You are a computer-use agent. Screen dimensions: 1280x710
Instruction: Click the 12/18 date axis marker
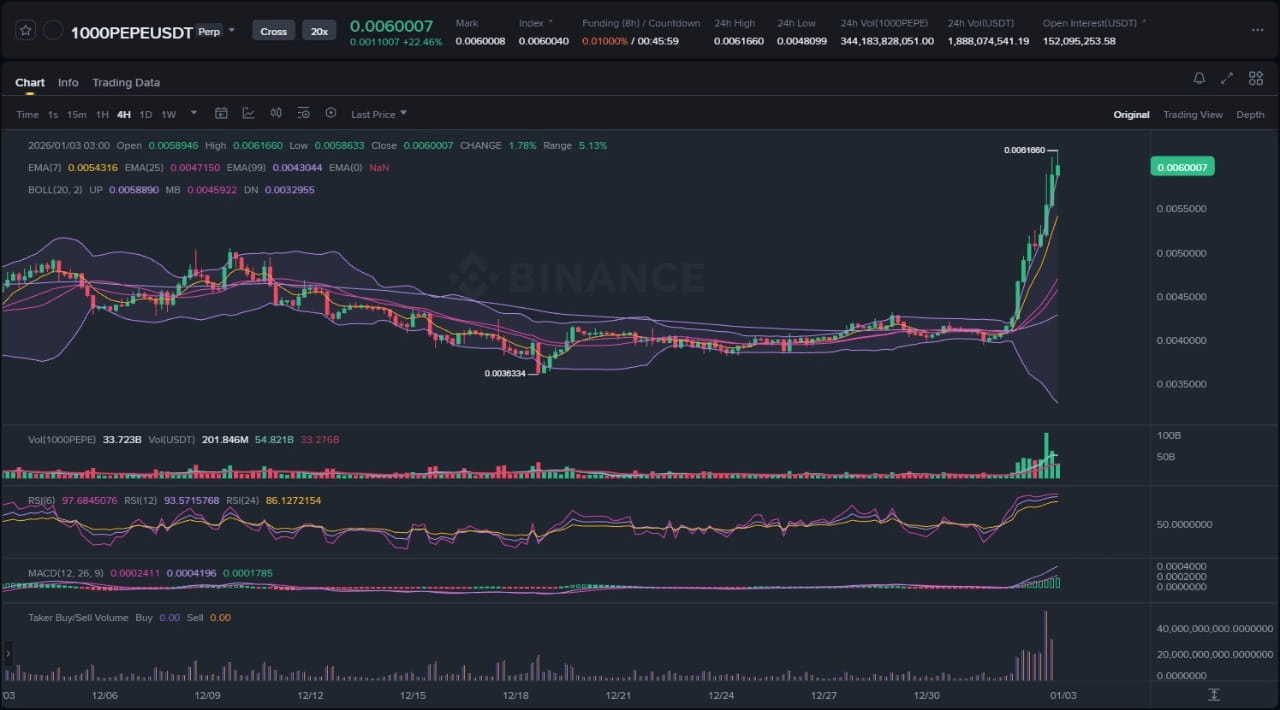click(x=515, y=695)
